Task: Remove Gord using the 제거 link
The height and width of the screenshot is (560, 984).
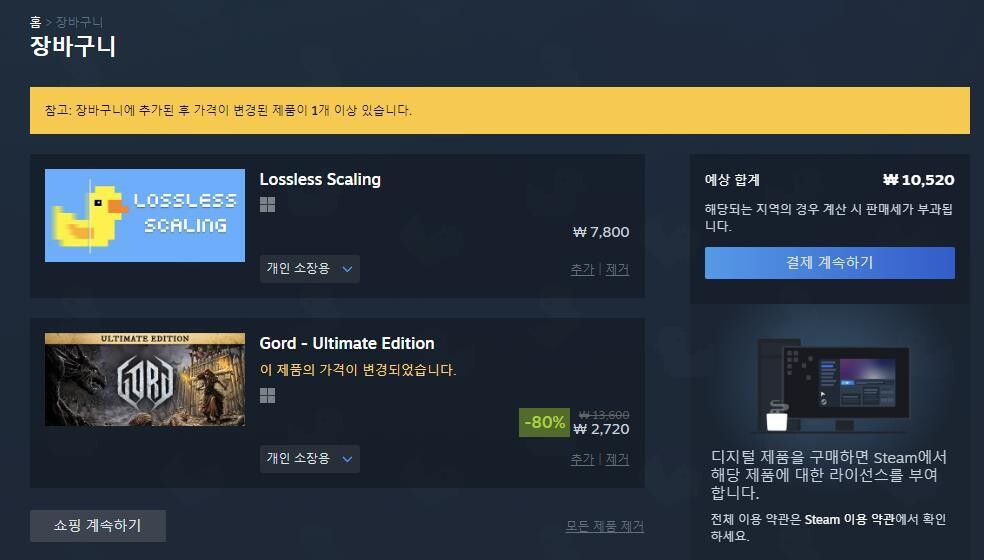Action: [x=617, y=460]
